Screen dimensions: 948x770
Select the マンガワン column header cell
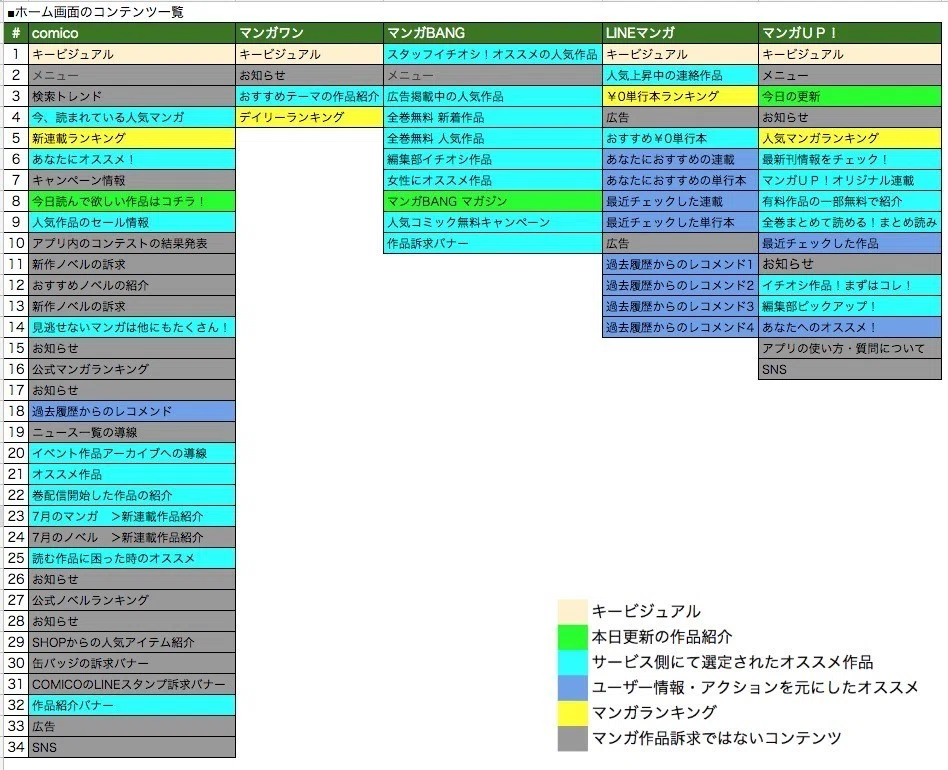point(310,33)
